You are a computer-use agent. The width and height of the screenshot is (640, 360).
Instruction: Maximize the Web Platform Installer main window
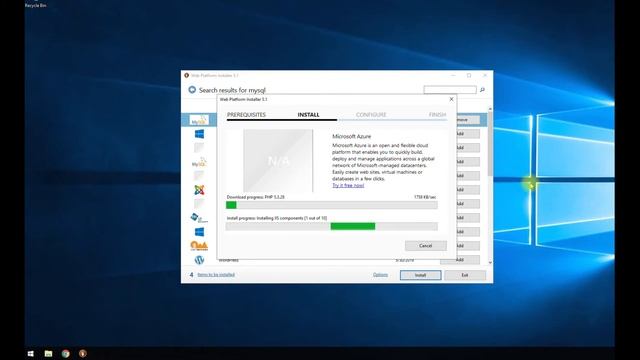click(469, 76)
